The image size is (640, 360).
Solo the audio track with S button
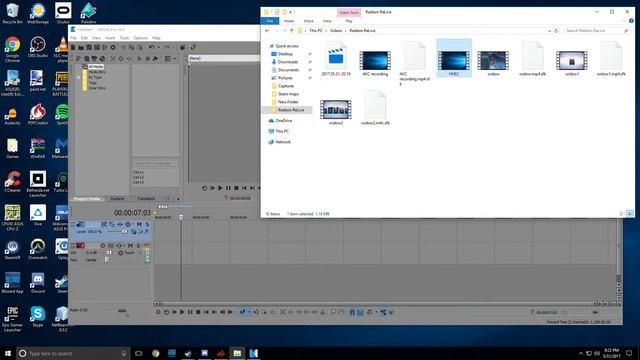click(x=138, y=246)
